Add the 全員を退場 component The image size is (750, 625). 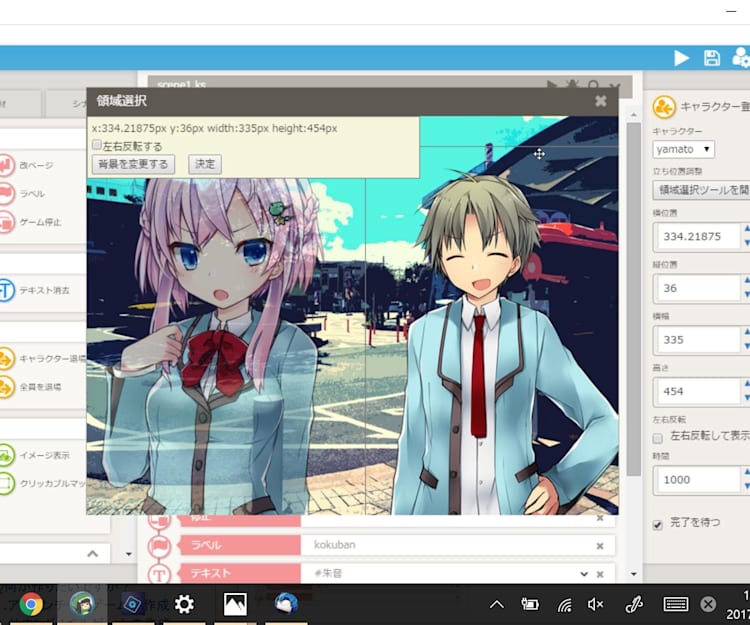pyautogui.click(x=32, y=387)
